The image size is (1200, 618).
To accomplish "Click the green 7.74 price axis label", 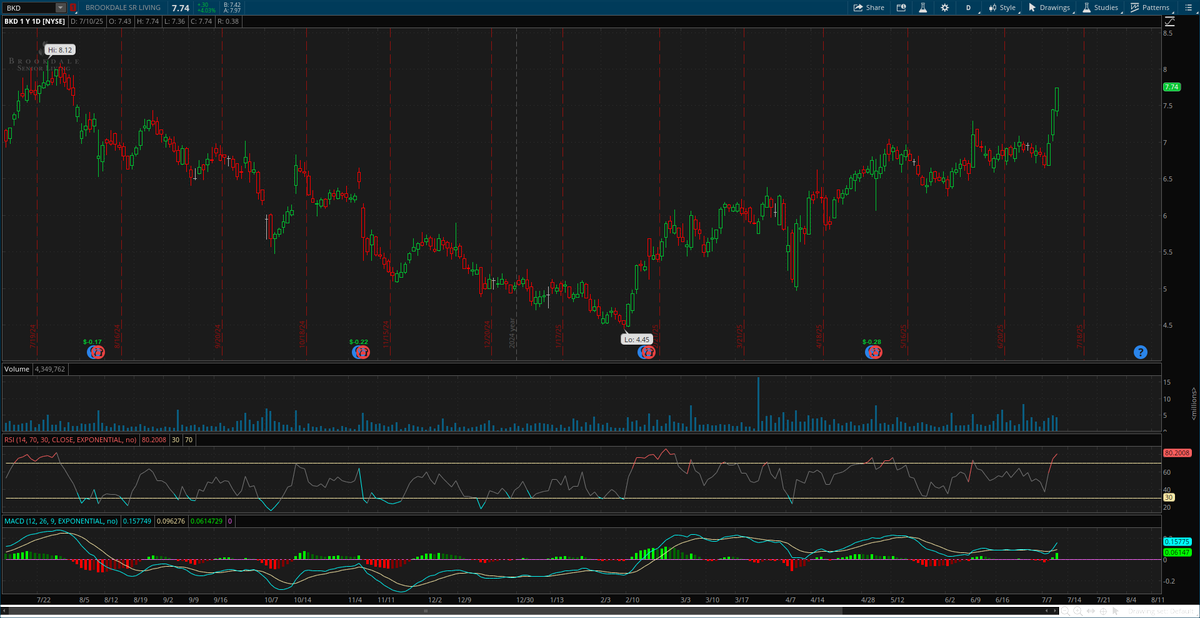I will tap(1172, 87).
